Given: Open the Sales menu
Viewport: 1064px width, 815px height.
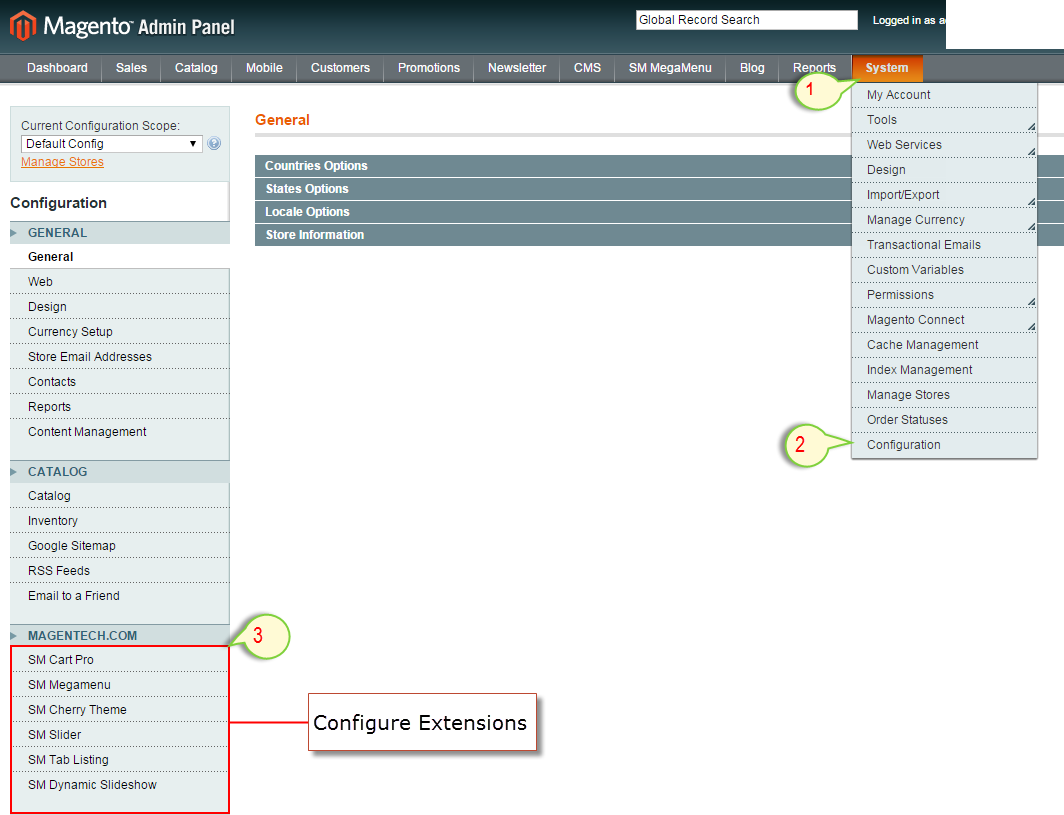Looking at the screenshot, I should 131,68.
